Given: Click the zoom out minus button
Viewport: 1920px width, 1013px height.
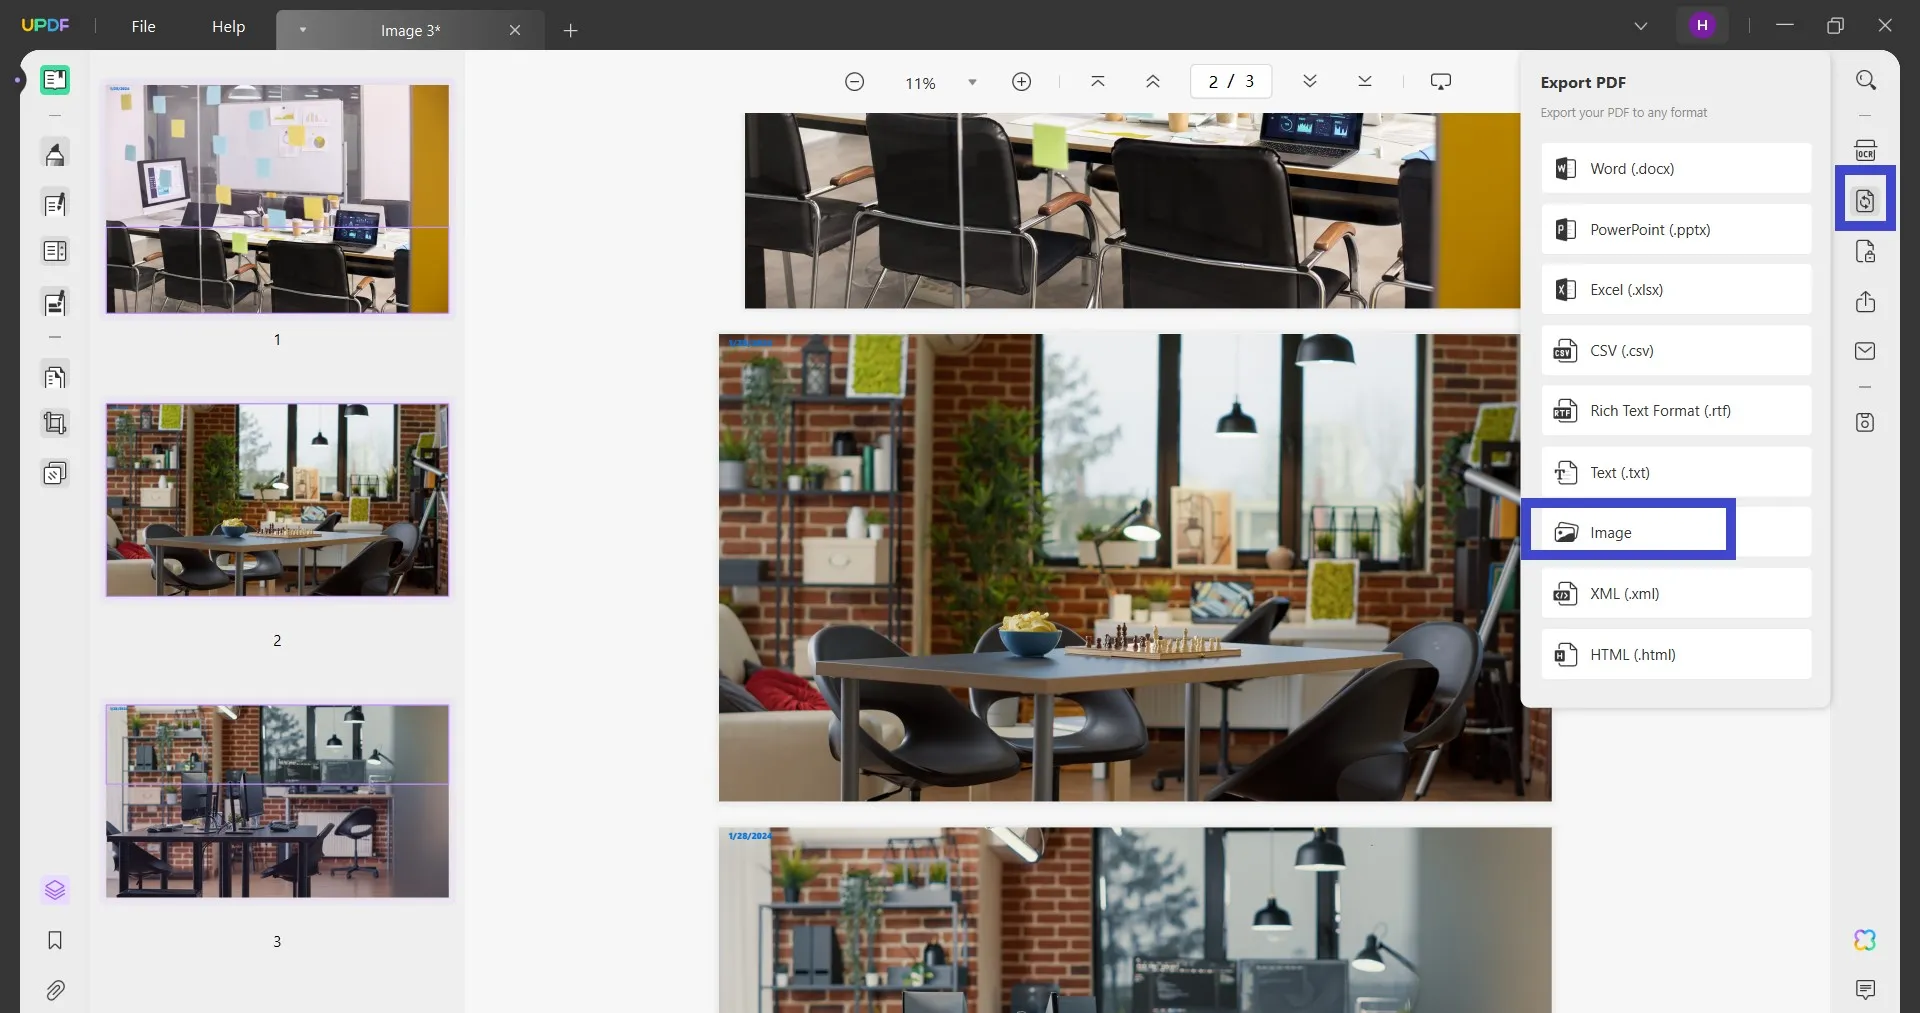Looking at the screenshot, I should pyautogui.click(x=854, y=82).
